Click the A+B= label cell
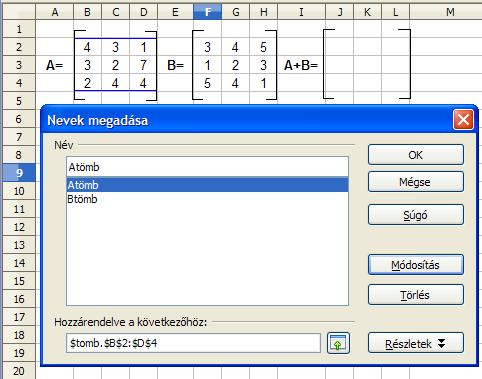Viewport: 482px width, 379px height. (x=301, y=65)
